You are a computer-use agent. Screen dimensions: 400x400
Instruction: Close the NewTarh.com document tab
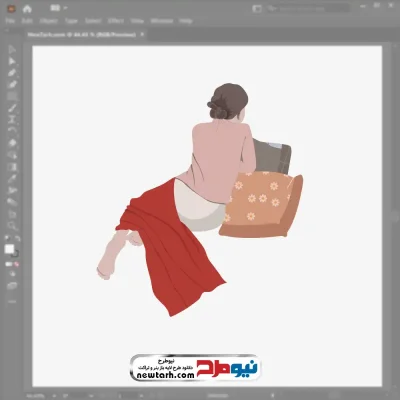[x=142, y=34]
